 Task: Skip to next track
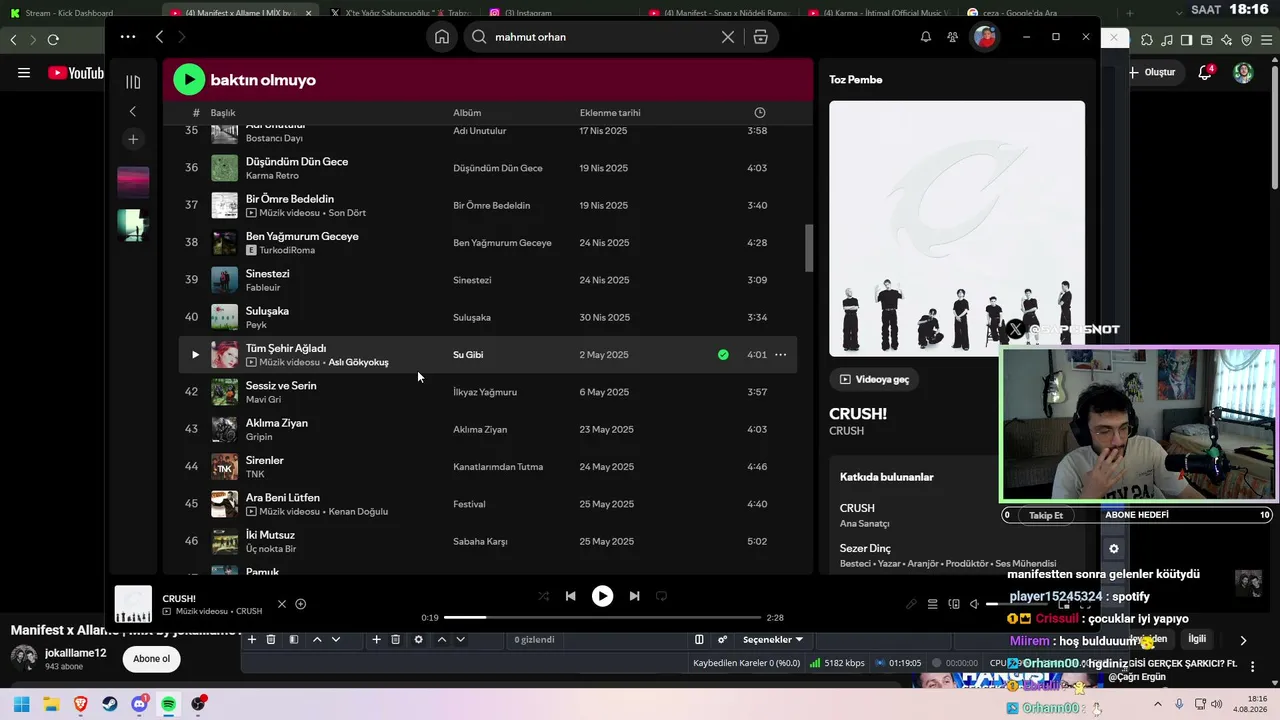coord(634,596)
